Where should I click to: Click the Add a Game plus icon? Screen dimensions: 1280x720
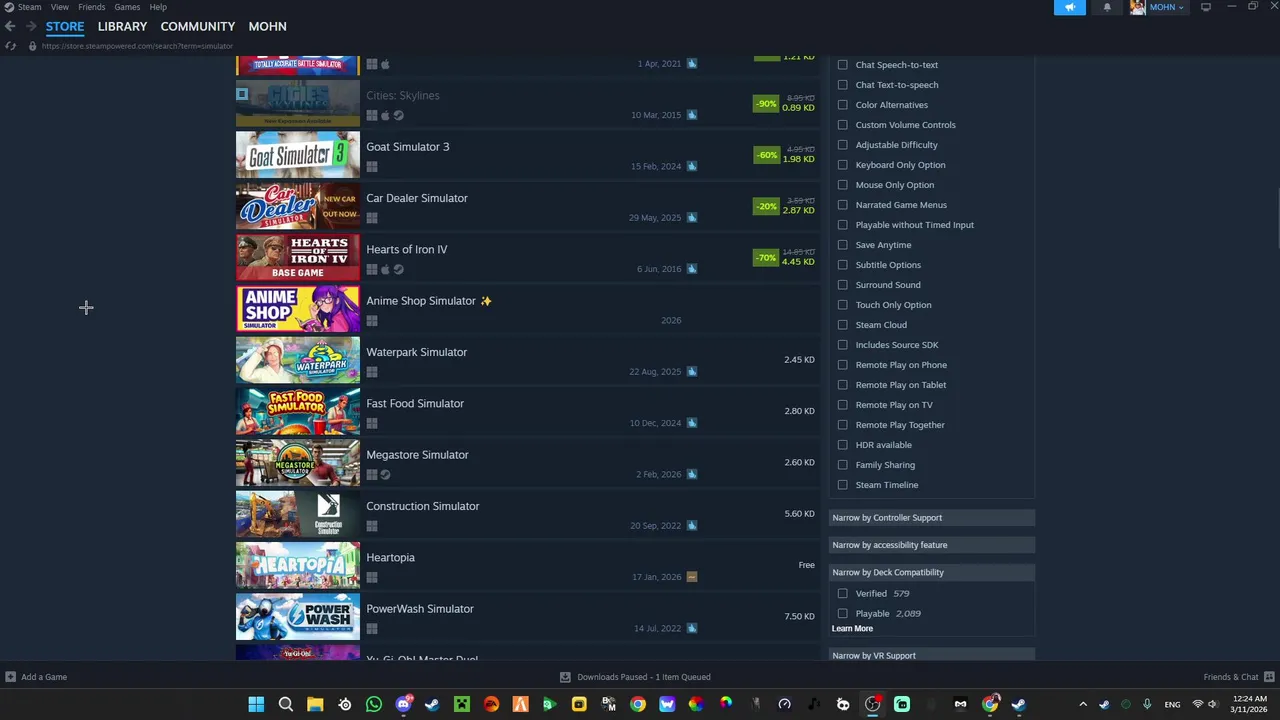pyautogui.click(x=10, y=677)
